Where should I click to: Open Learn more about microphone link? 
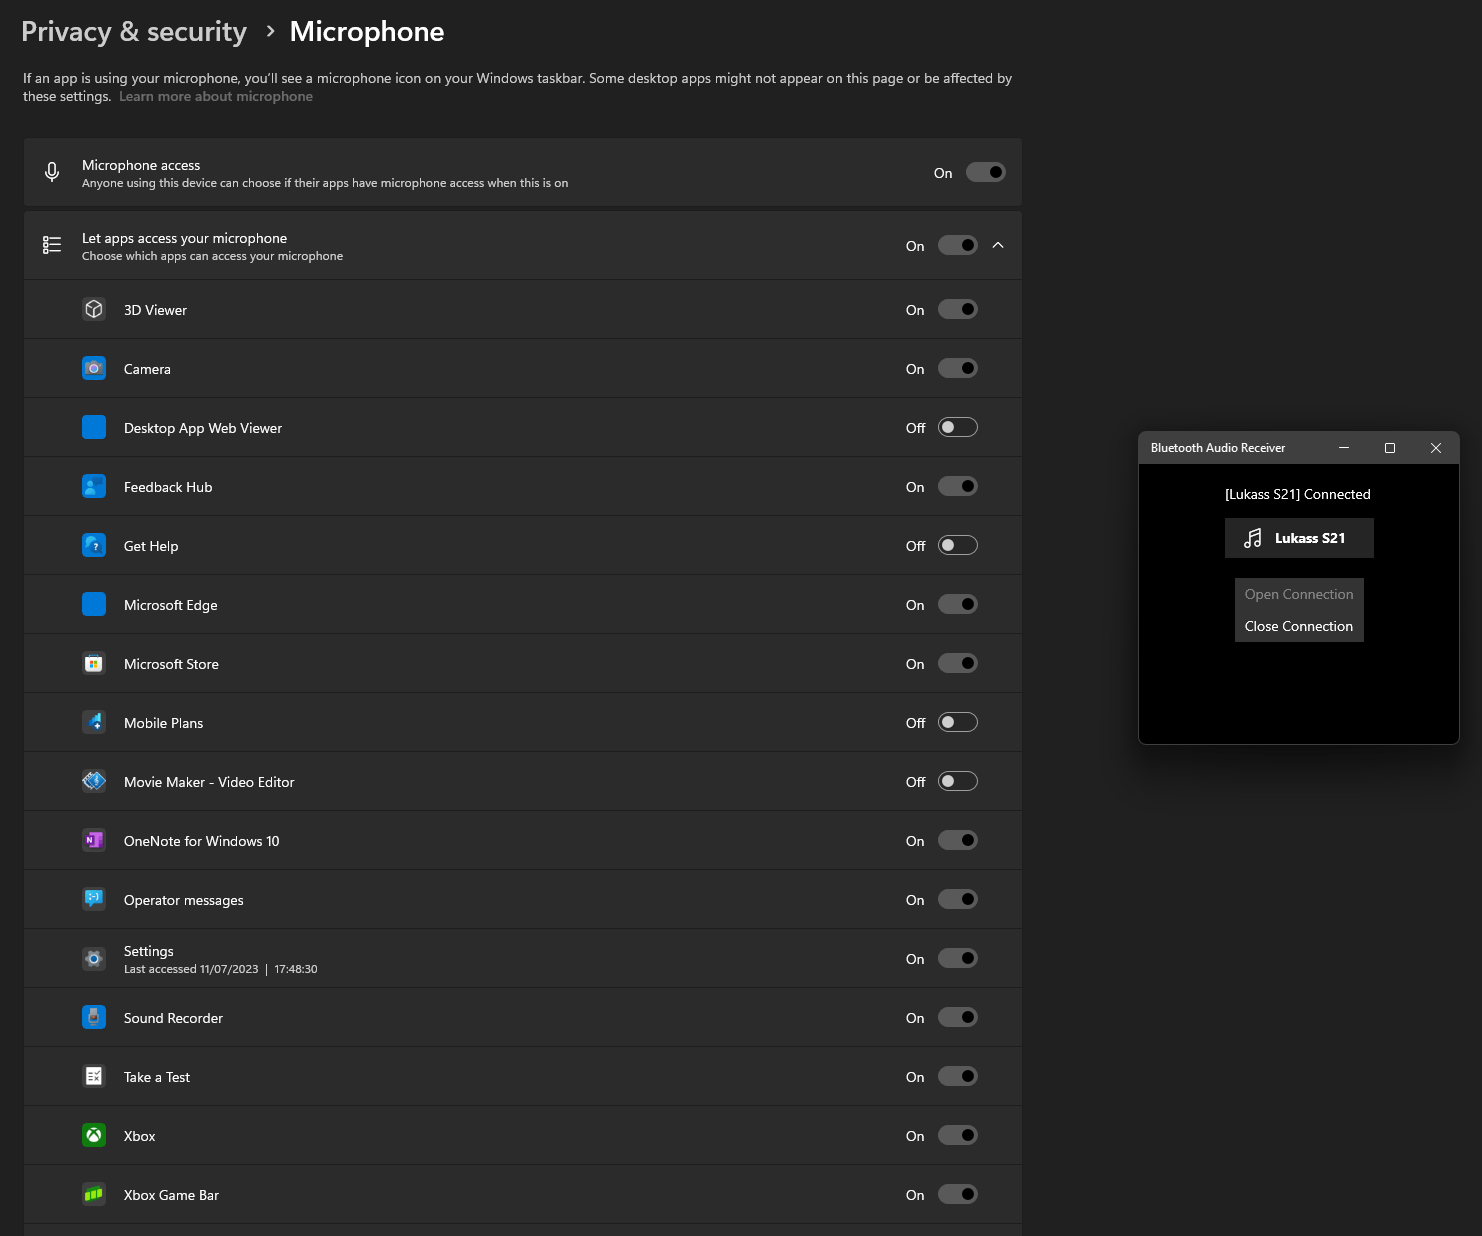tap(216, 96)
